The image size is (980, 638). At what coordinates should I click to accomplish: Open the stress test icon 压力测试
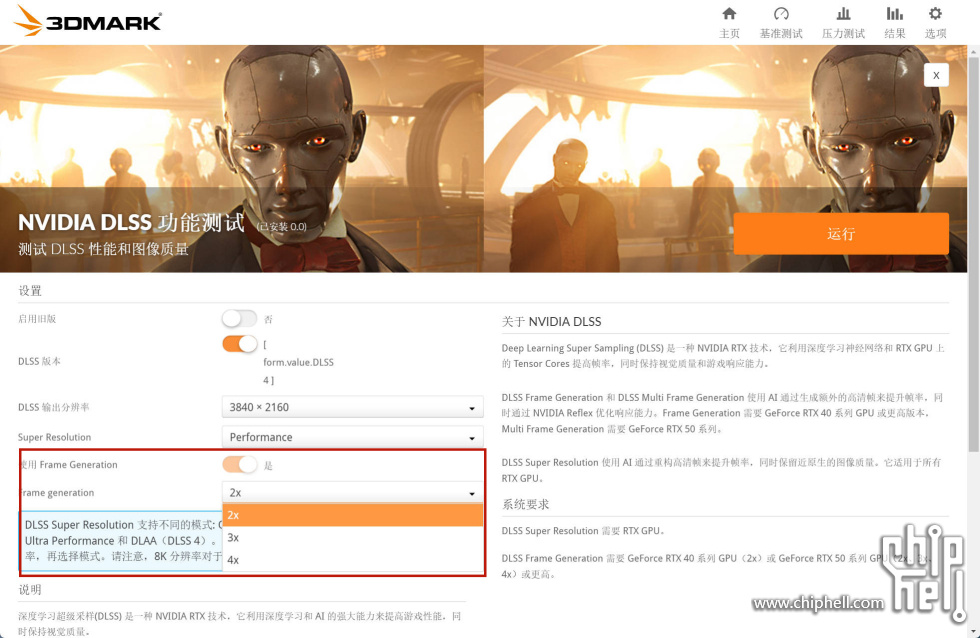point(843,22)
